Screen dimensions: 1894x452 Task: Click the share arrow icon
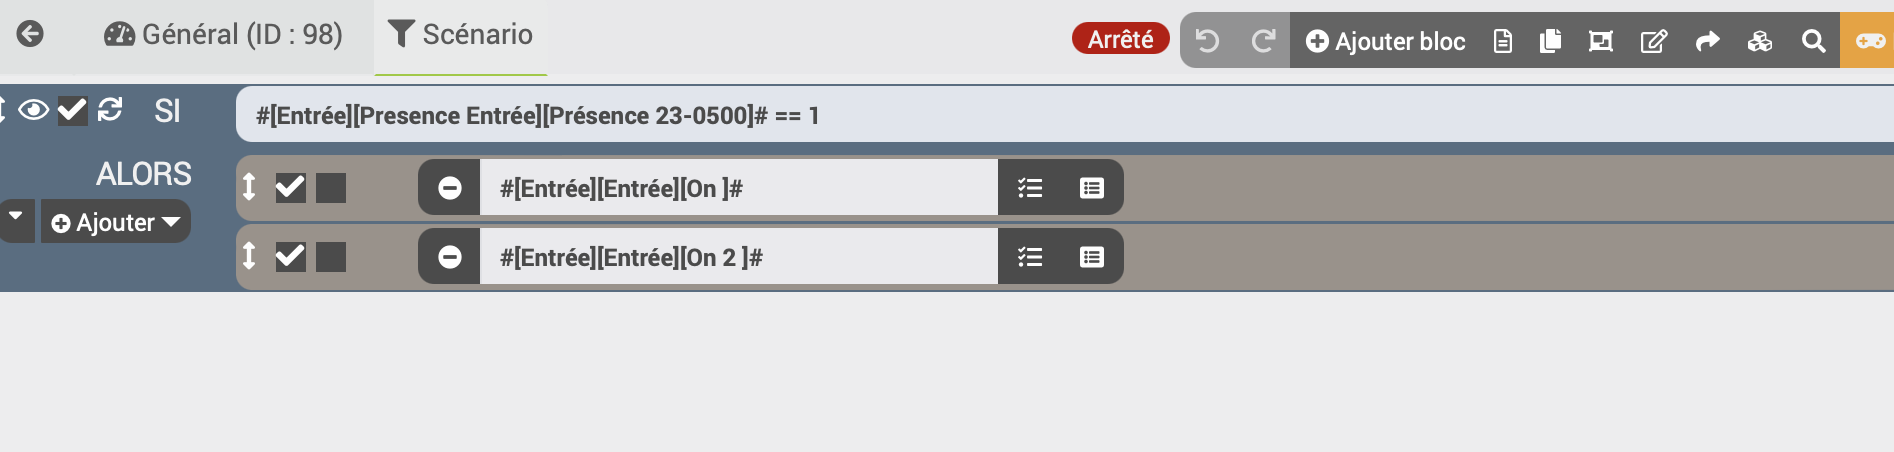(1707, 41)
